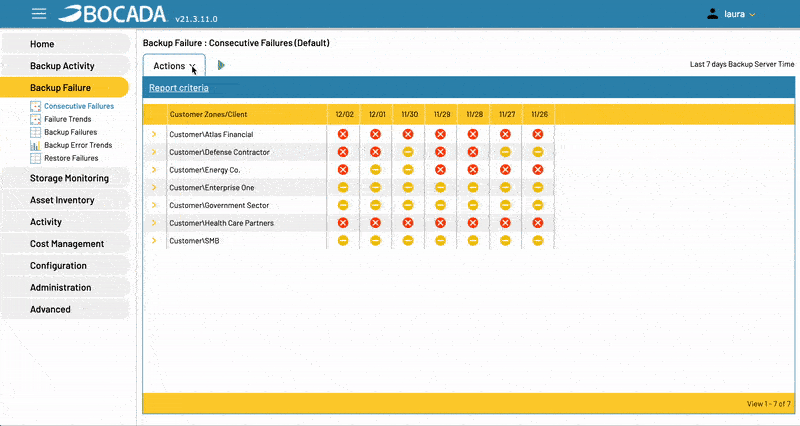
Task: Open the Configuration menu
Action: (65, 266)
